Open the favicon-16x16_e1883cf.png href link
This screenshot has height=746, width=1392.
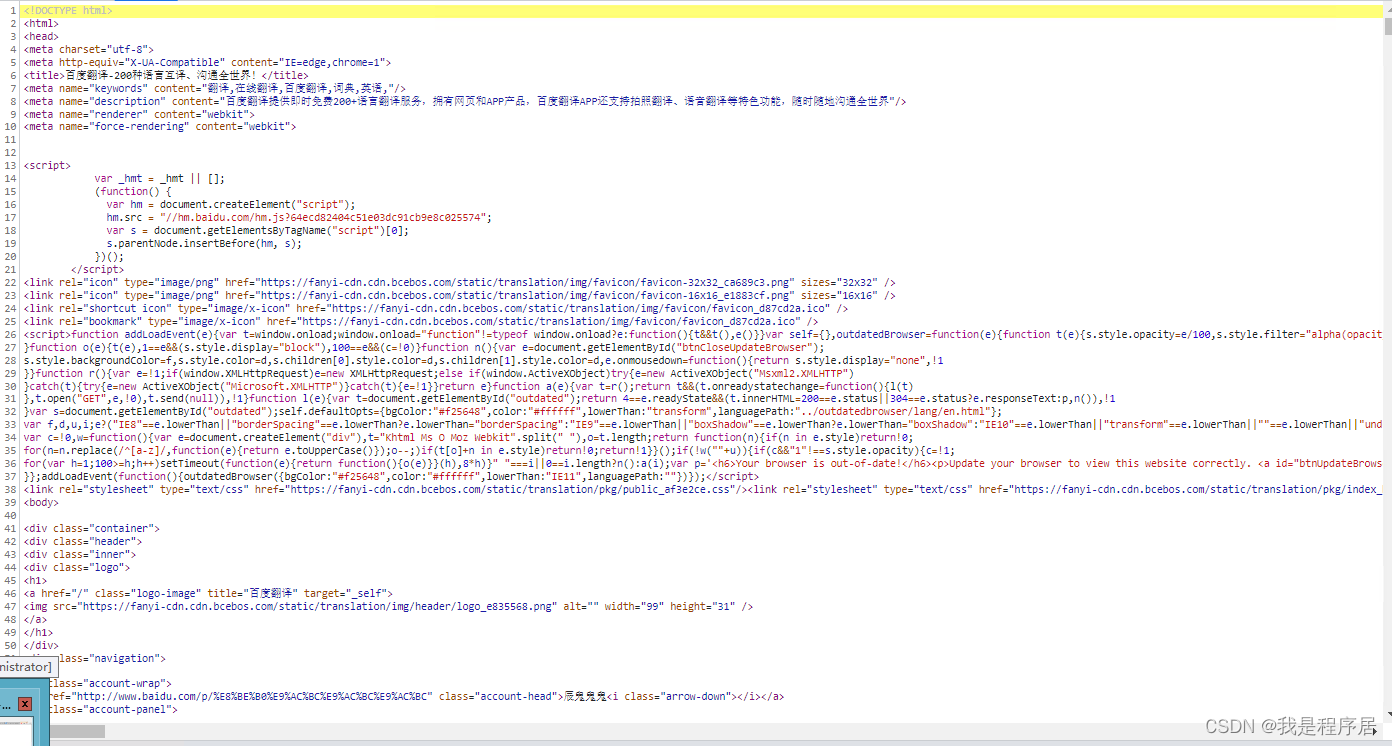[x=527, y=296]
